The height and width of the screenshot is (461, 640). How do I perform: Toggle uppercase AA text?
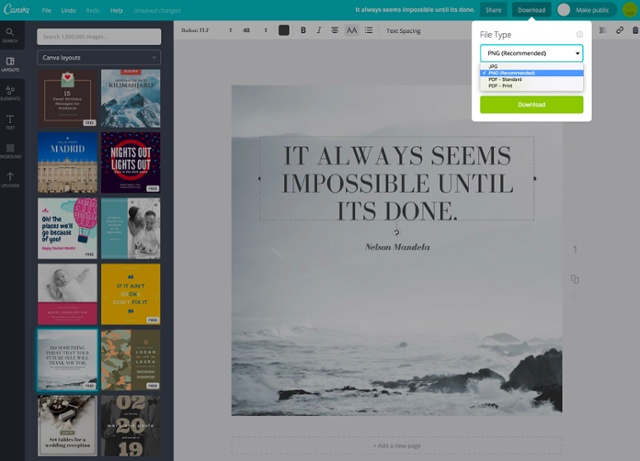[351, 30]
